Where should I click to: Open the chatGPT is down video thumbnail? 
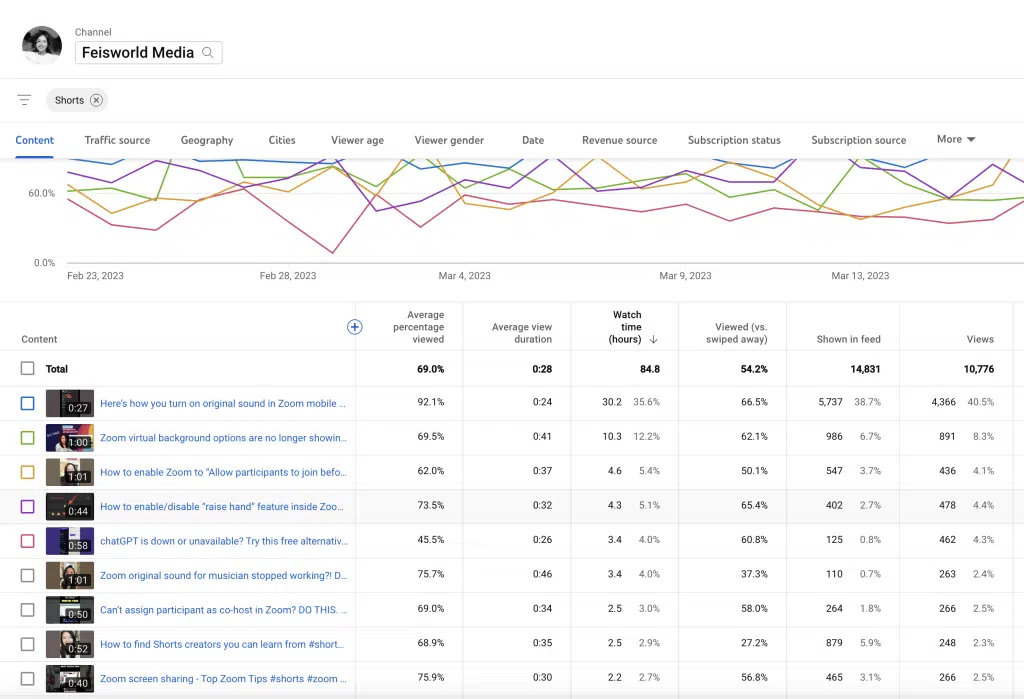click(x=70, y=541)
